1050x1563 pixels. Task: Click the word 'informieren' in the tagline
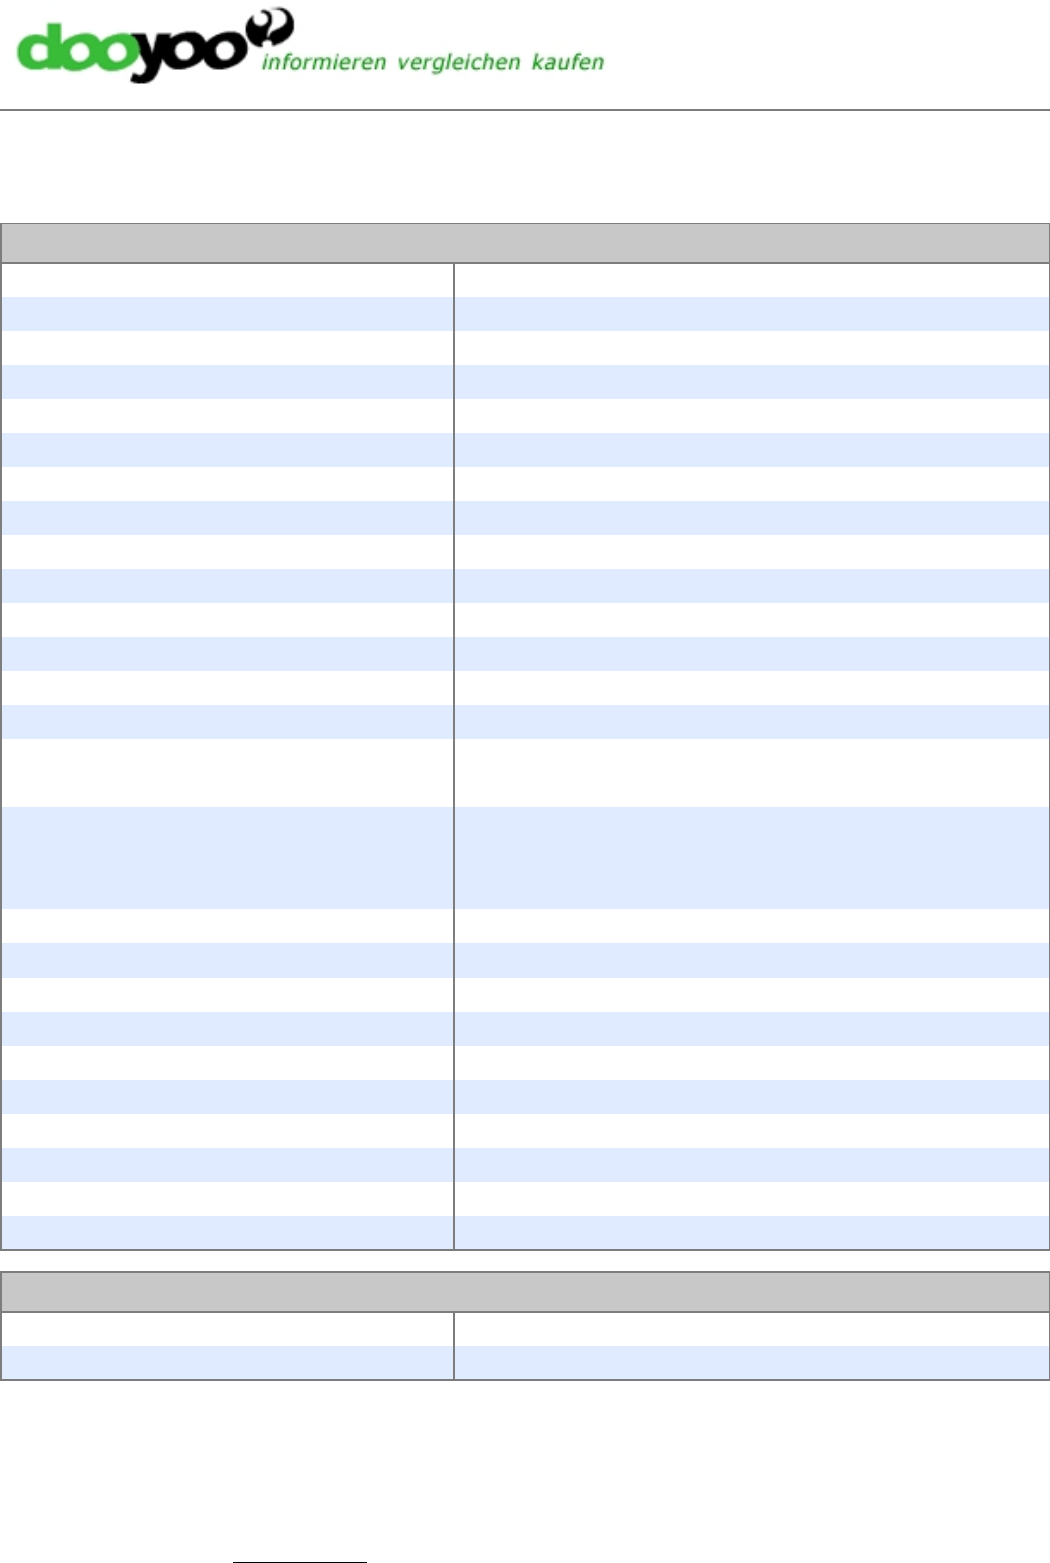pos(323,62)
